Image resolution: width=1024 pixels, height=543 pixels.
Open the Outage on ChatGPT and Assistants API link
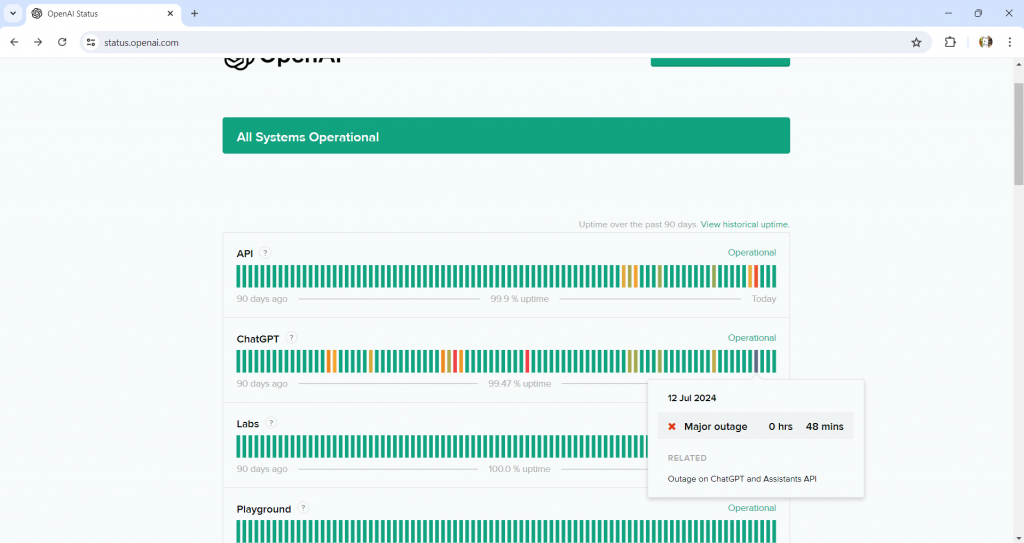pos(742,479)
